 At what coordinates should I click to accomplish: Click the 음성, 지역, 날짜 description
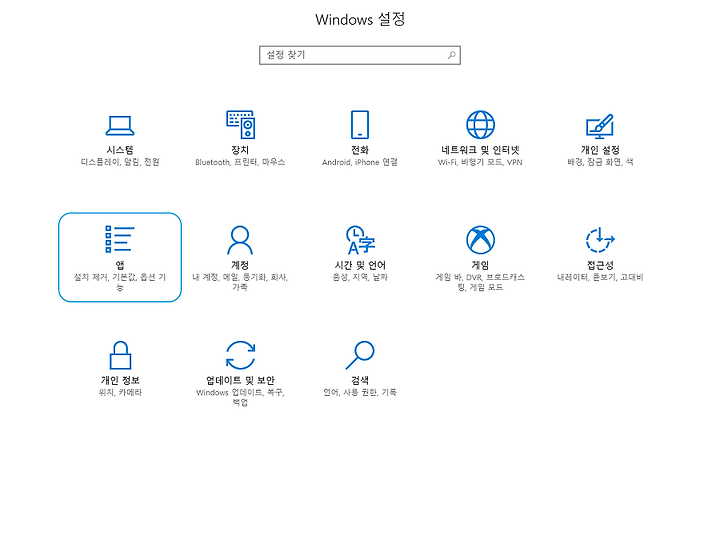(360, 277)
